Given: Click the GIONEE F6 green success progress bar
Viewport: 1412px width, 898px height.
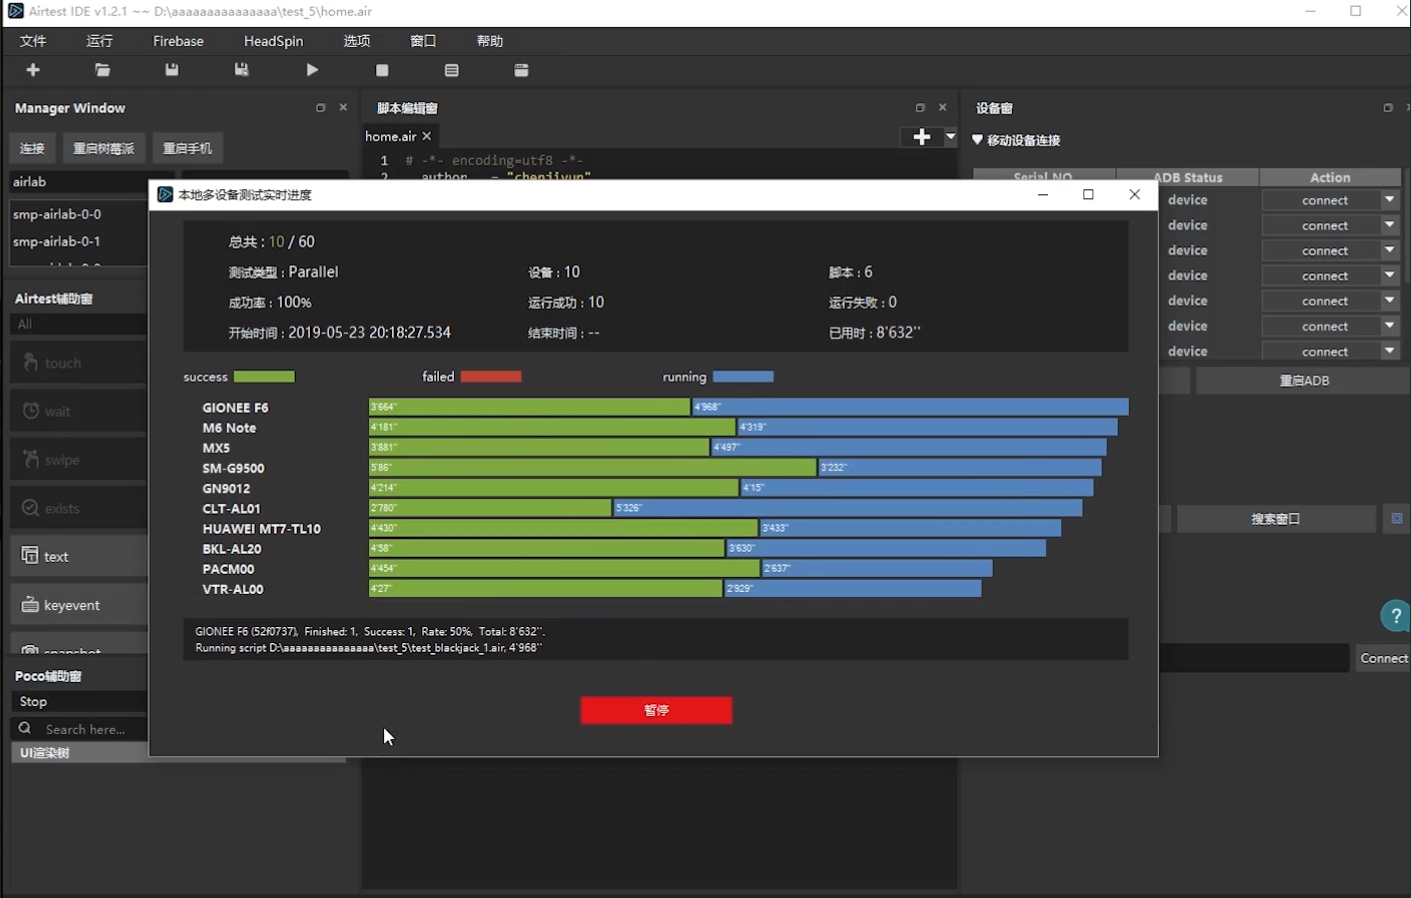Looking at the screenshot, I should 529,407.
